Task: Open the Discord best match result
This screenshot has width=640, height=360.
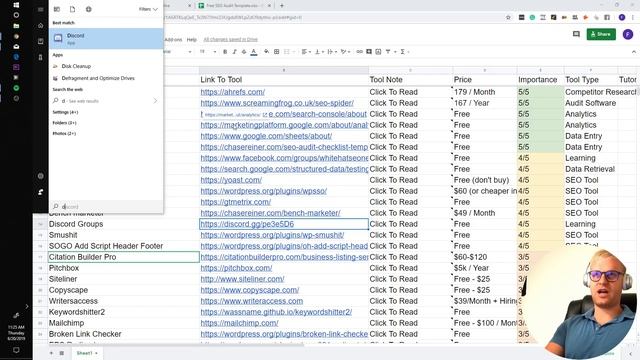Action: pos(106,38)
